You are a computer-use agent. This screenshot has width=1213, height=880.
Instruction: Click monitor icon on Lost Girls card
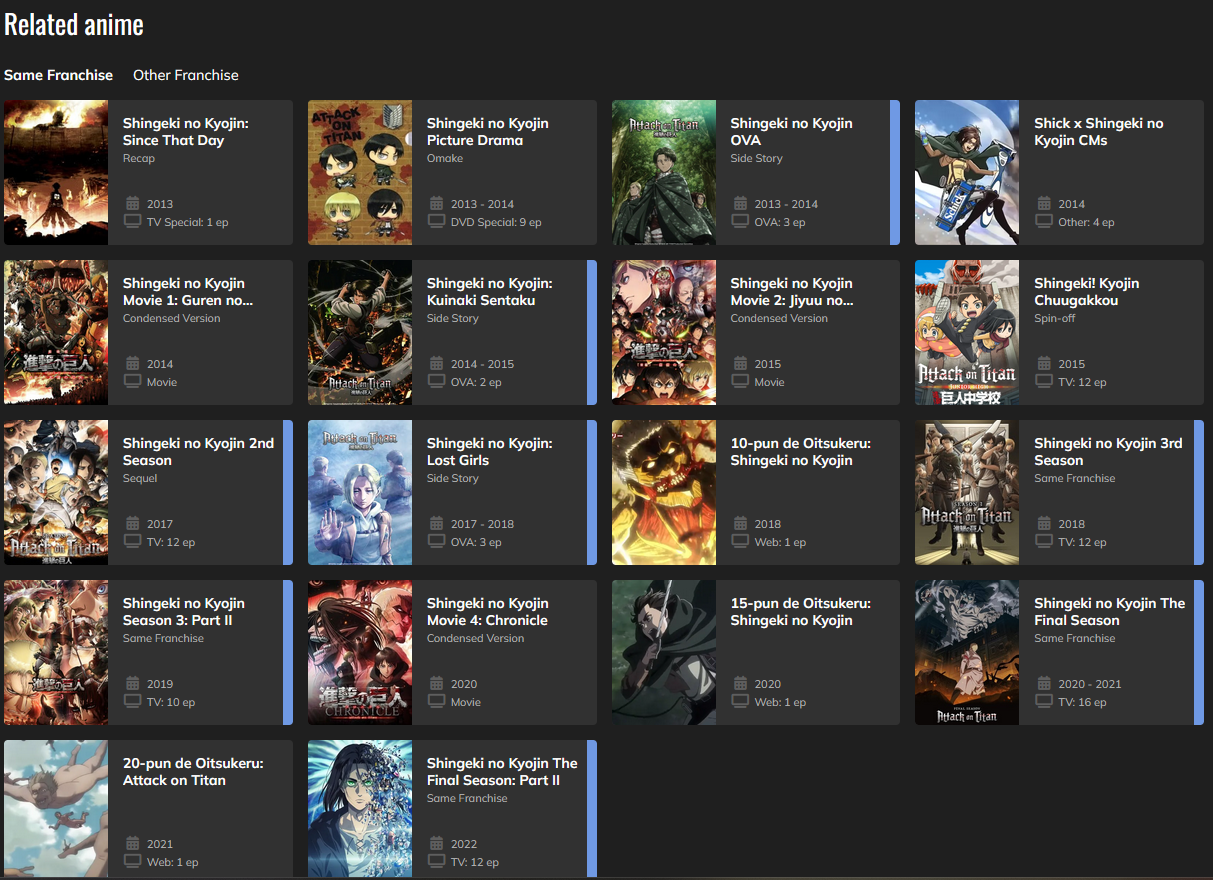(436, 541)
